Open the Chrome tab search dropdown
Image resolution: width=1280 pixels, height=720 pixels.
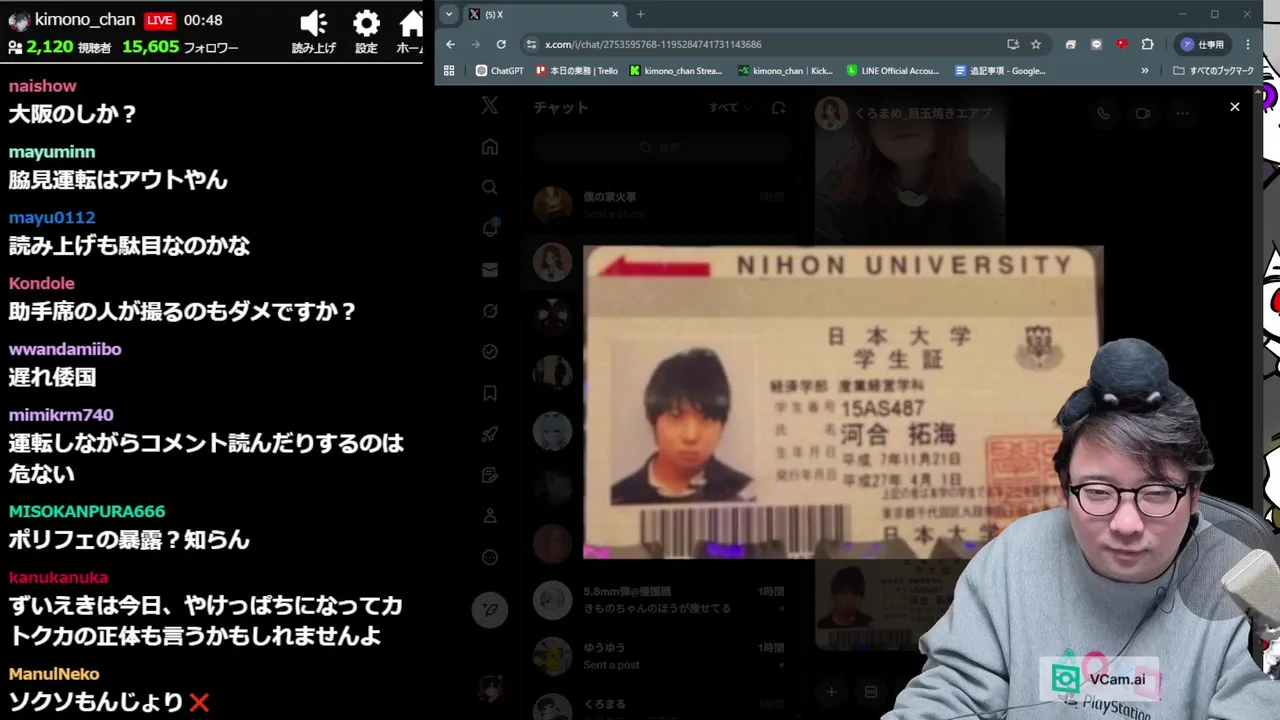point(449,14)
